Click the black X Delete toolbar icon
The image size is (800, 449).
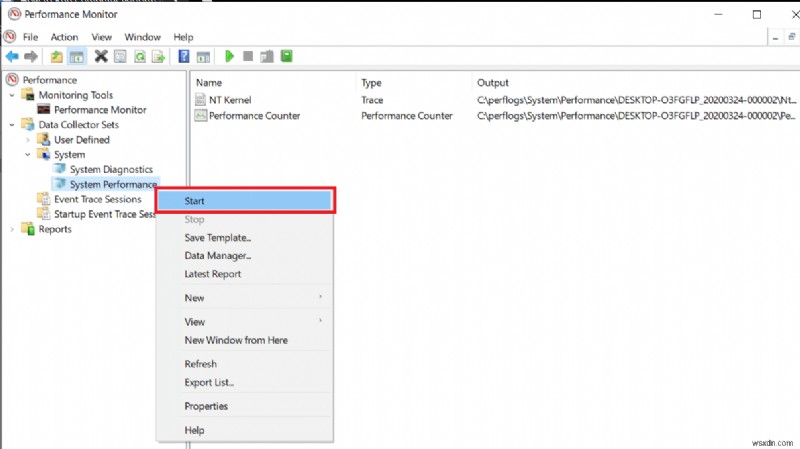pos(101,56)
